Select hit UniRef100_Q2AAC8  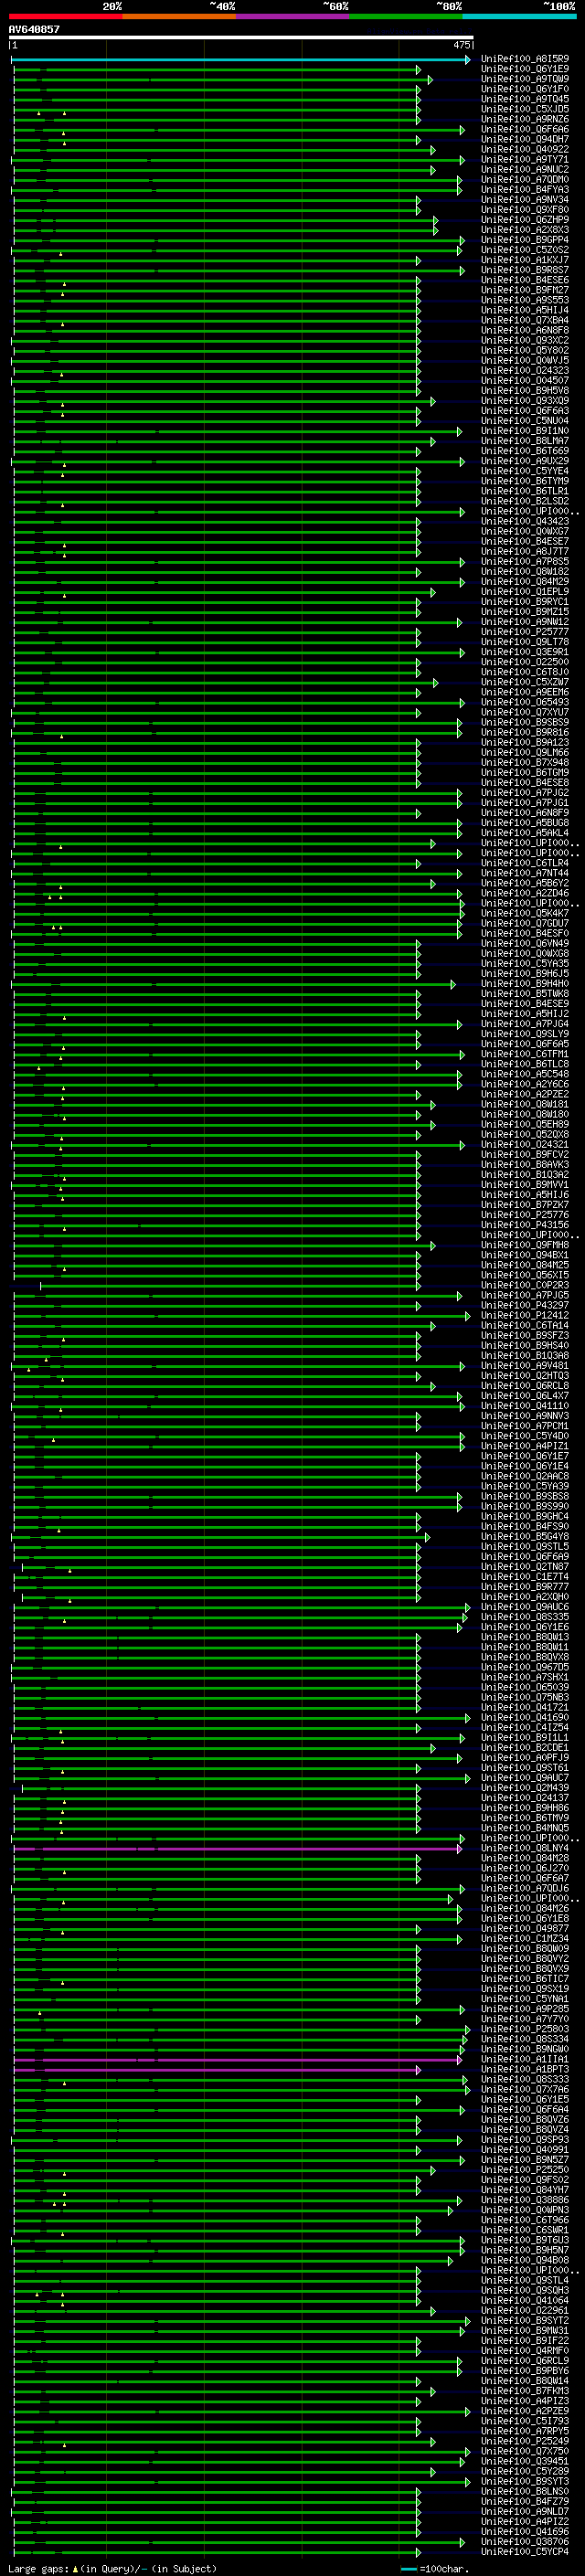525,1476
